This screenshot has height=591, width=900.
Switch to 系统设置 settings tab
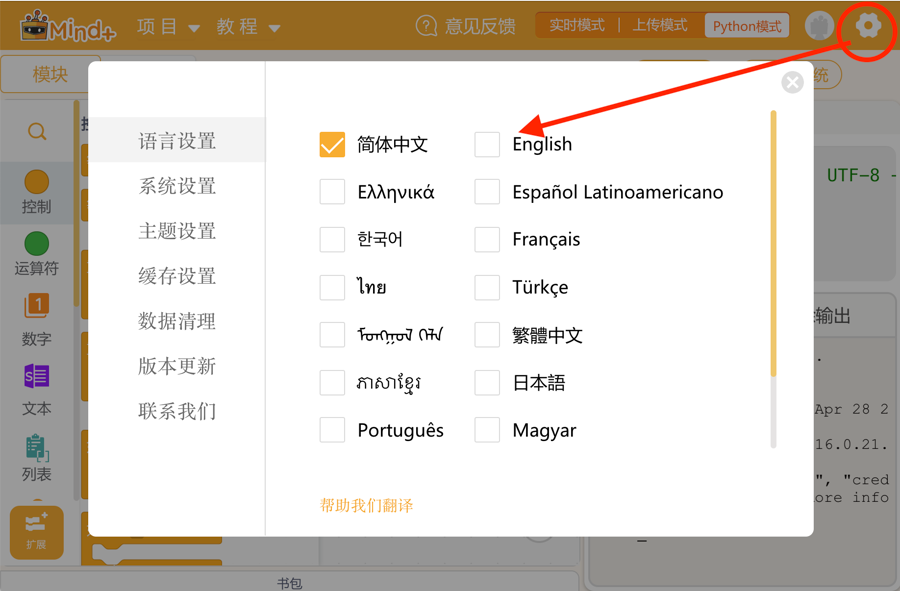177,186
